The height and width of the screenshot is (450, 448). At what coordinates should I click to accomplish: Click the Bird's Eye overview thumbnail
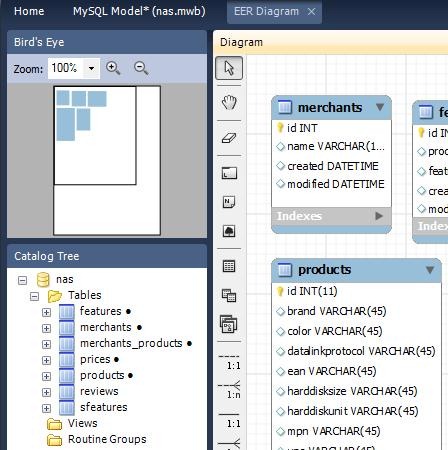click(107, 160)
